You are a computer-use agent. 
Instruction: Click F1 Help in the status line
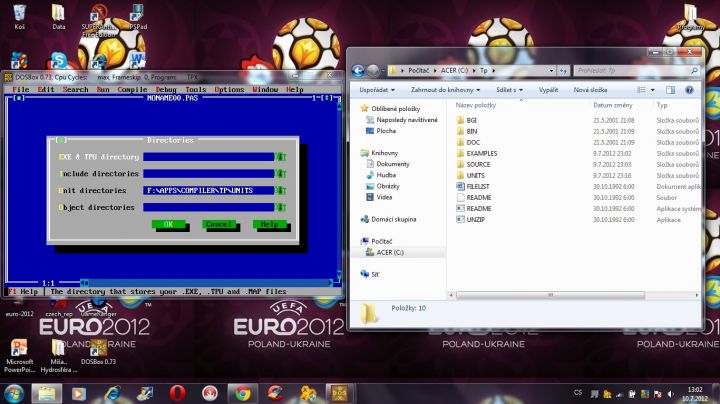[23, 292]
